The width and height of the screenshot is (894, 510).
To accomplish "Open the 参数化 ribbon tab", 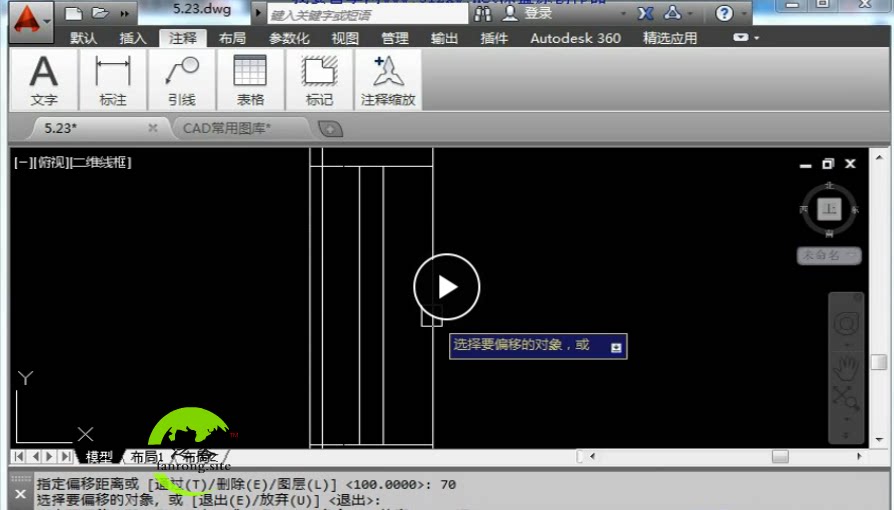I will coord(289,38).
